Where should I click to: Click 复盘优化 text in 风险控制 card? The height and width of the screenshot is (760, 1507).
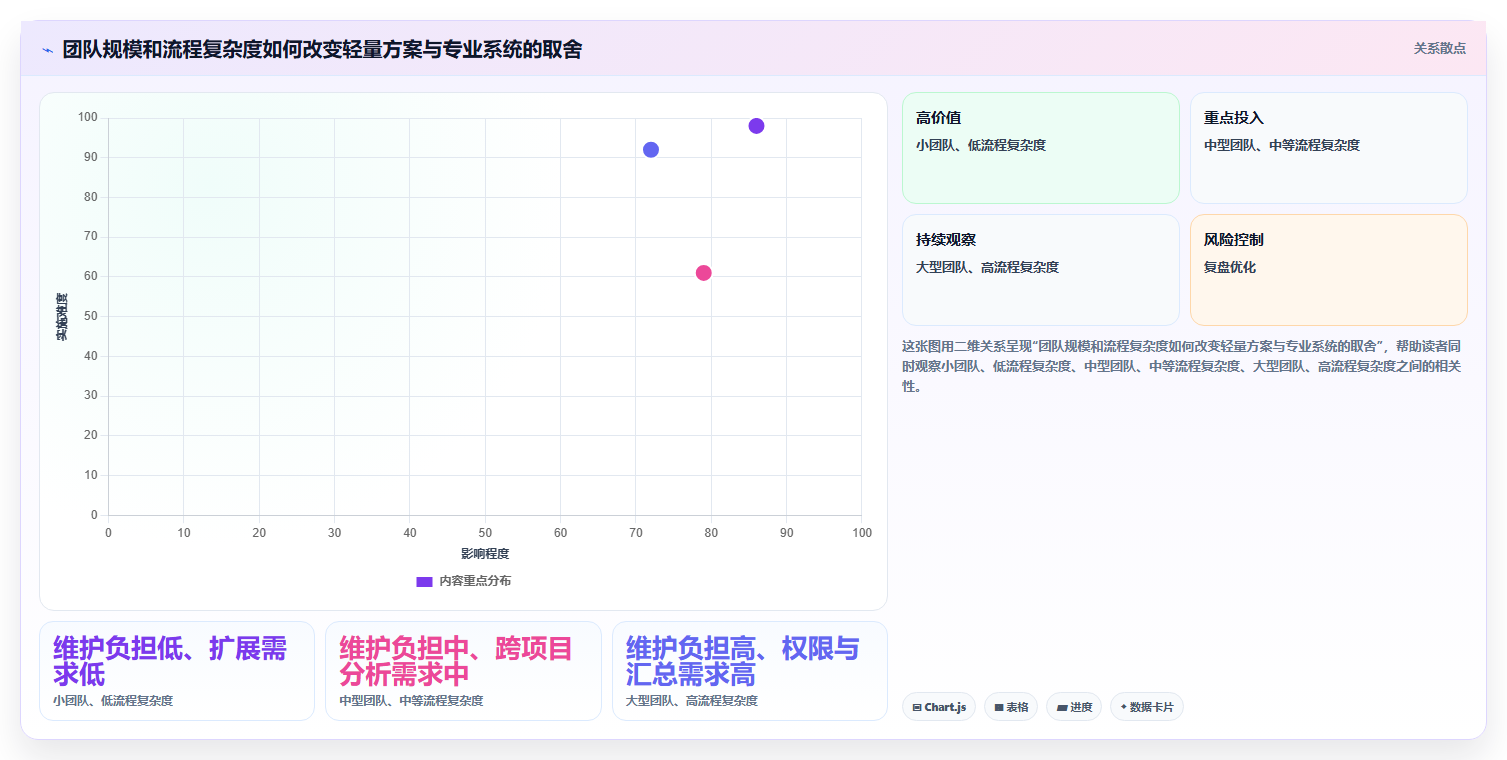click(x=1230, y=267)
